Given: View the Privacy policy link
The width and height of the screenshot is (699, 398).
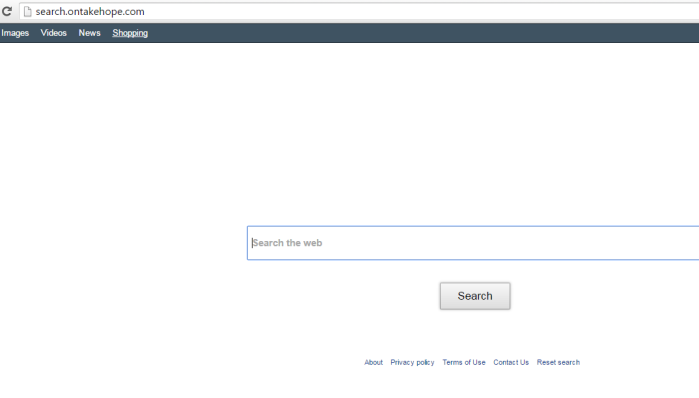Looking at the screenshot, I should [412, 362].
